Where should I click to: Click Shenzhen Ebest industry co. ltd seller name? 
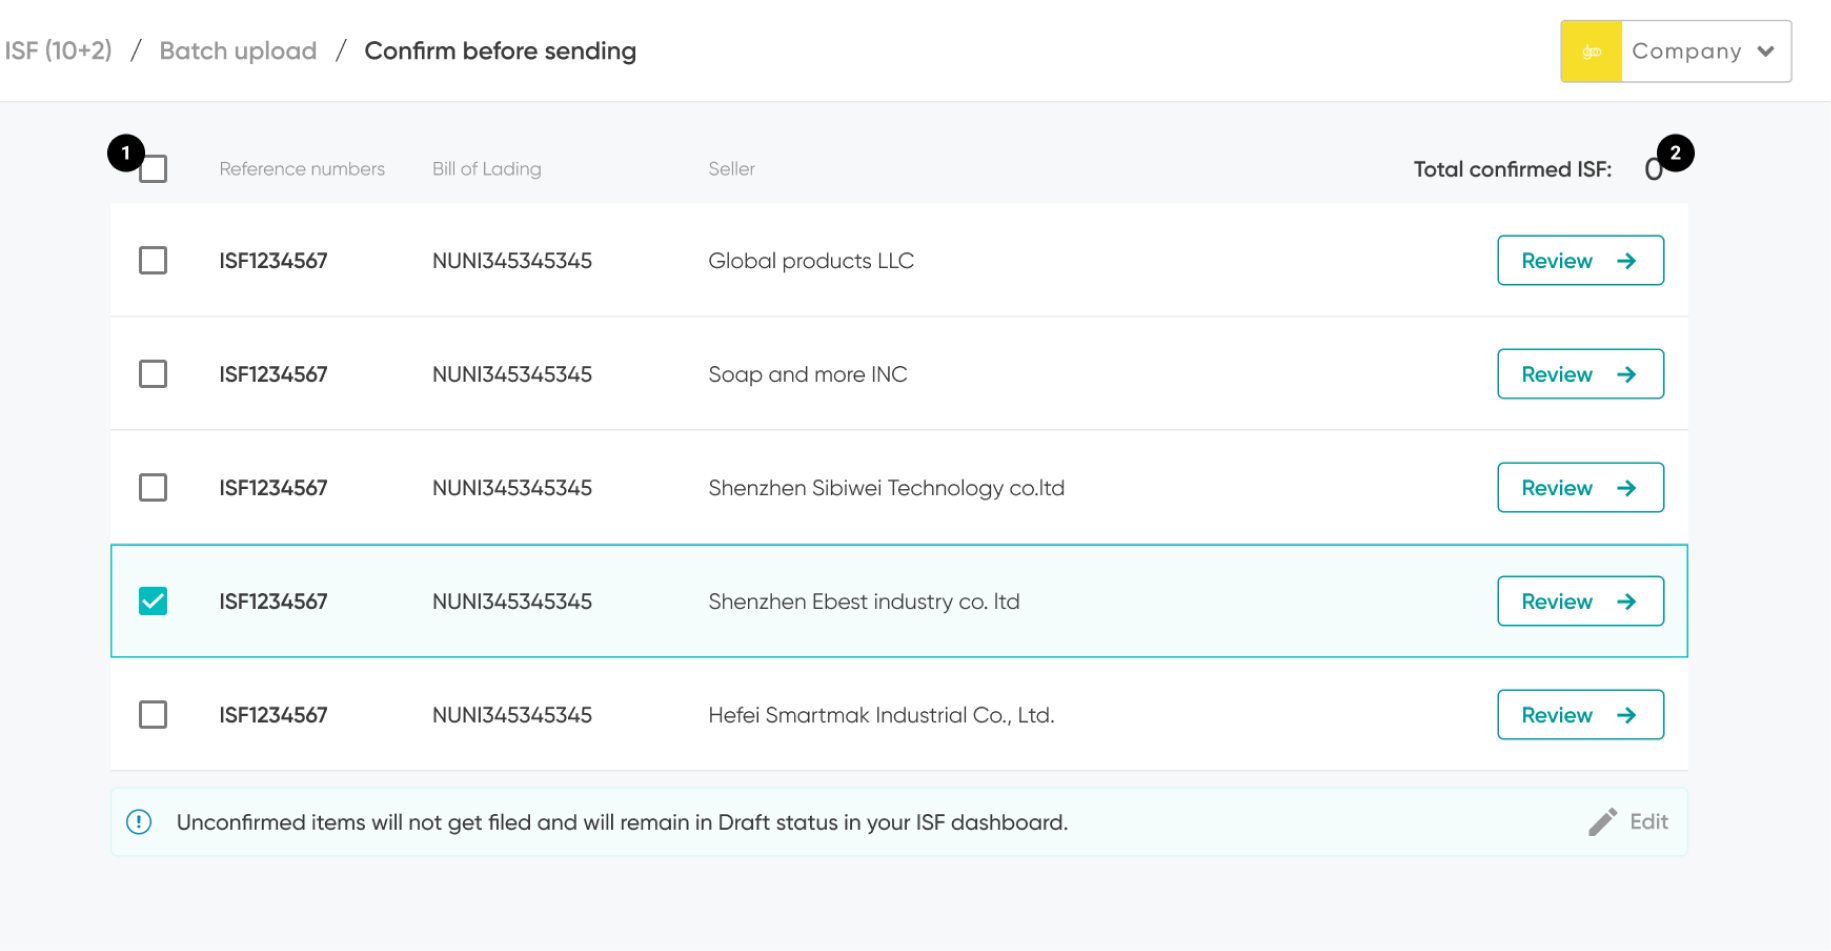tap(864, 601)
